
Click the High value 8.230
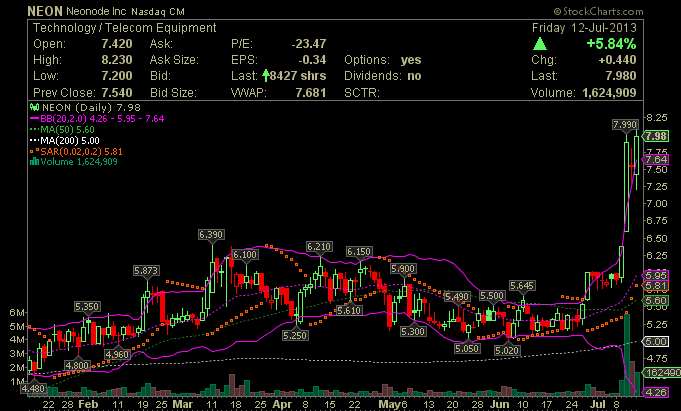(x=117, y=60)
